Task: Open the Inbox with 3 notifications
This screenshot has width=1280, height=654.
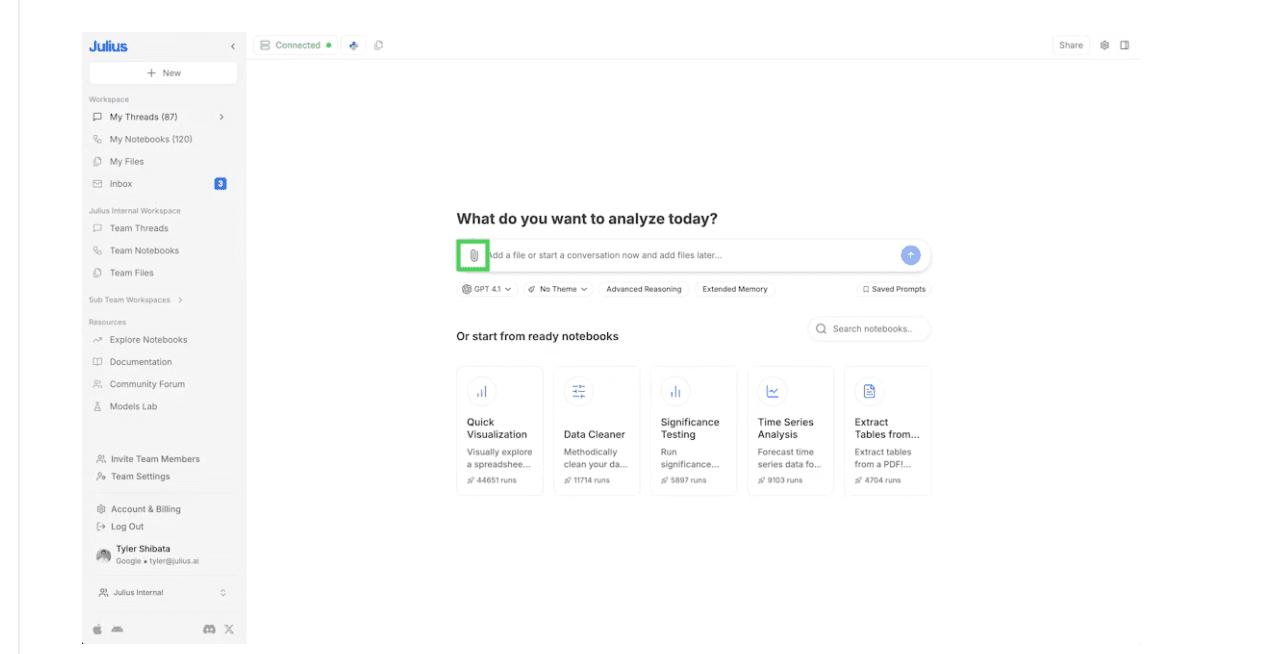Action: click(121, 183)
